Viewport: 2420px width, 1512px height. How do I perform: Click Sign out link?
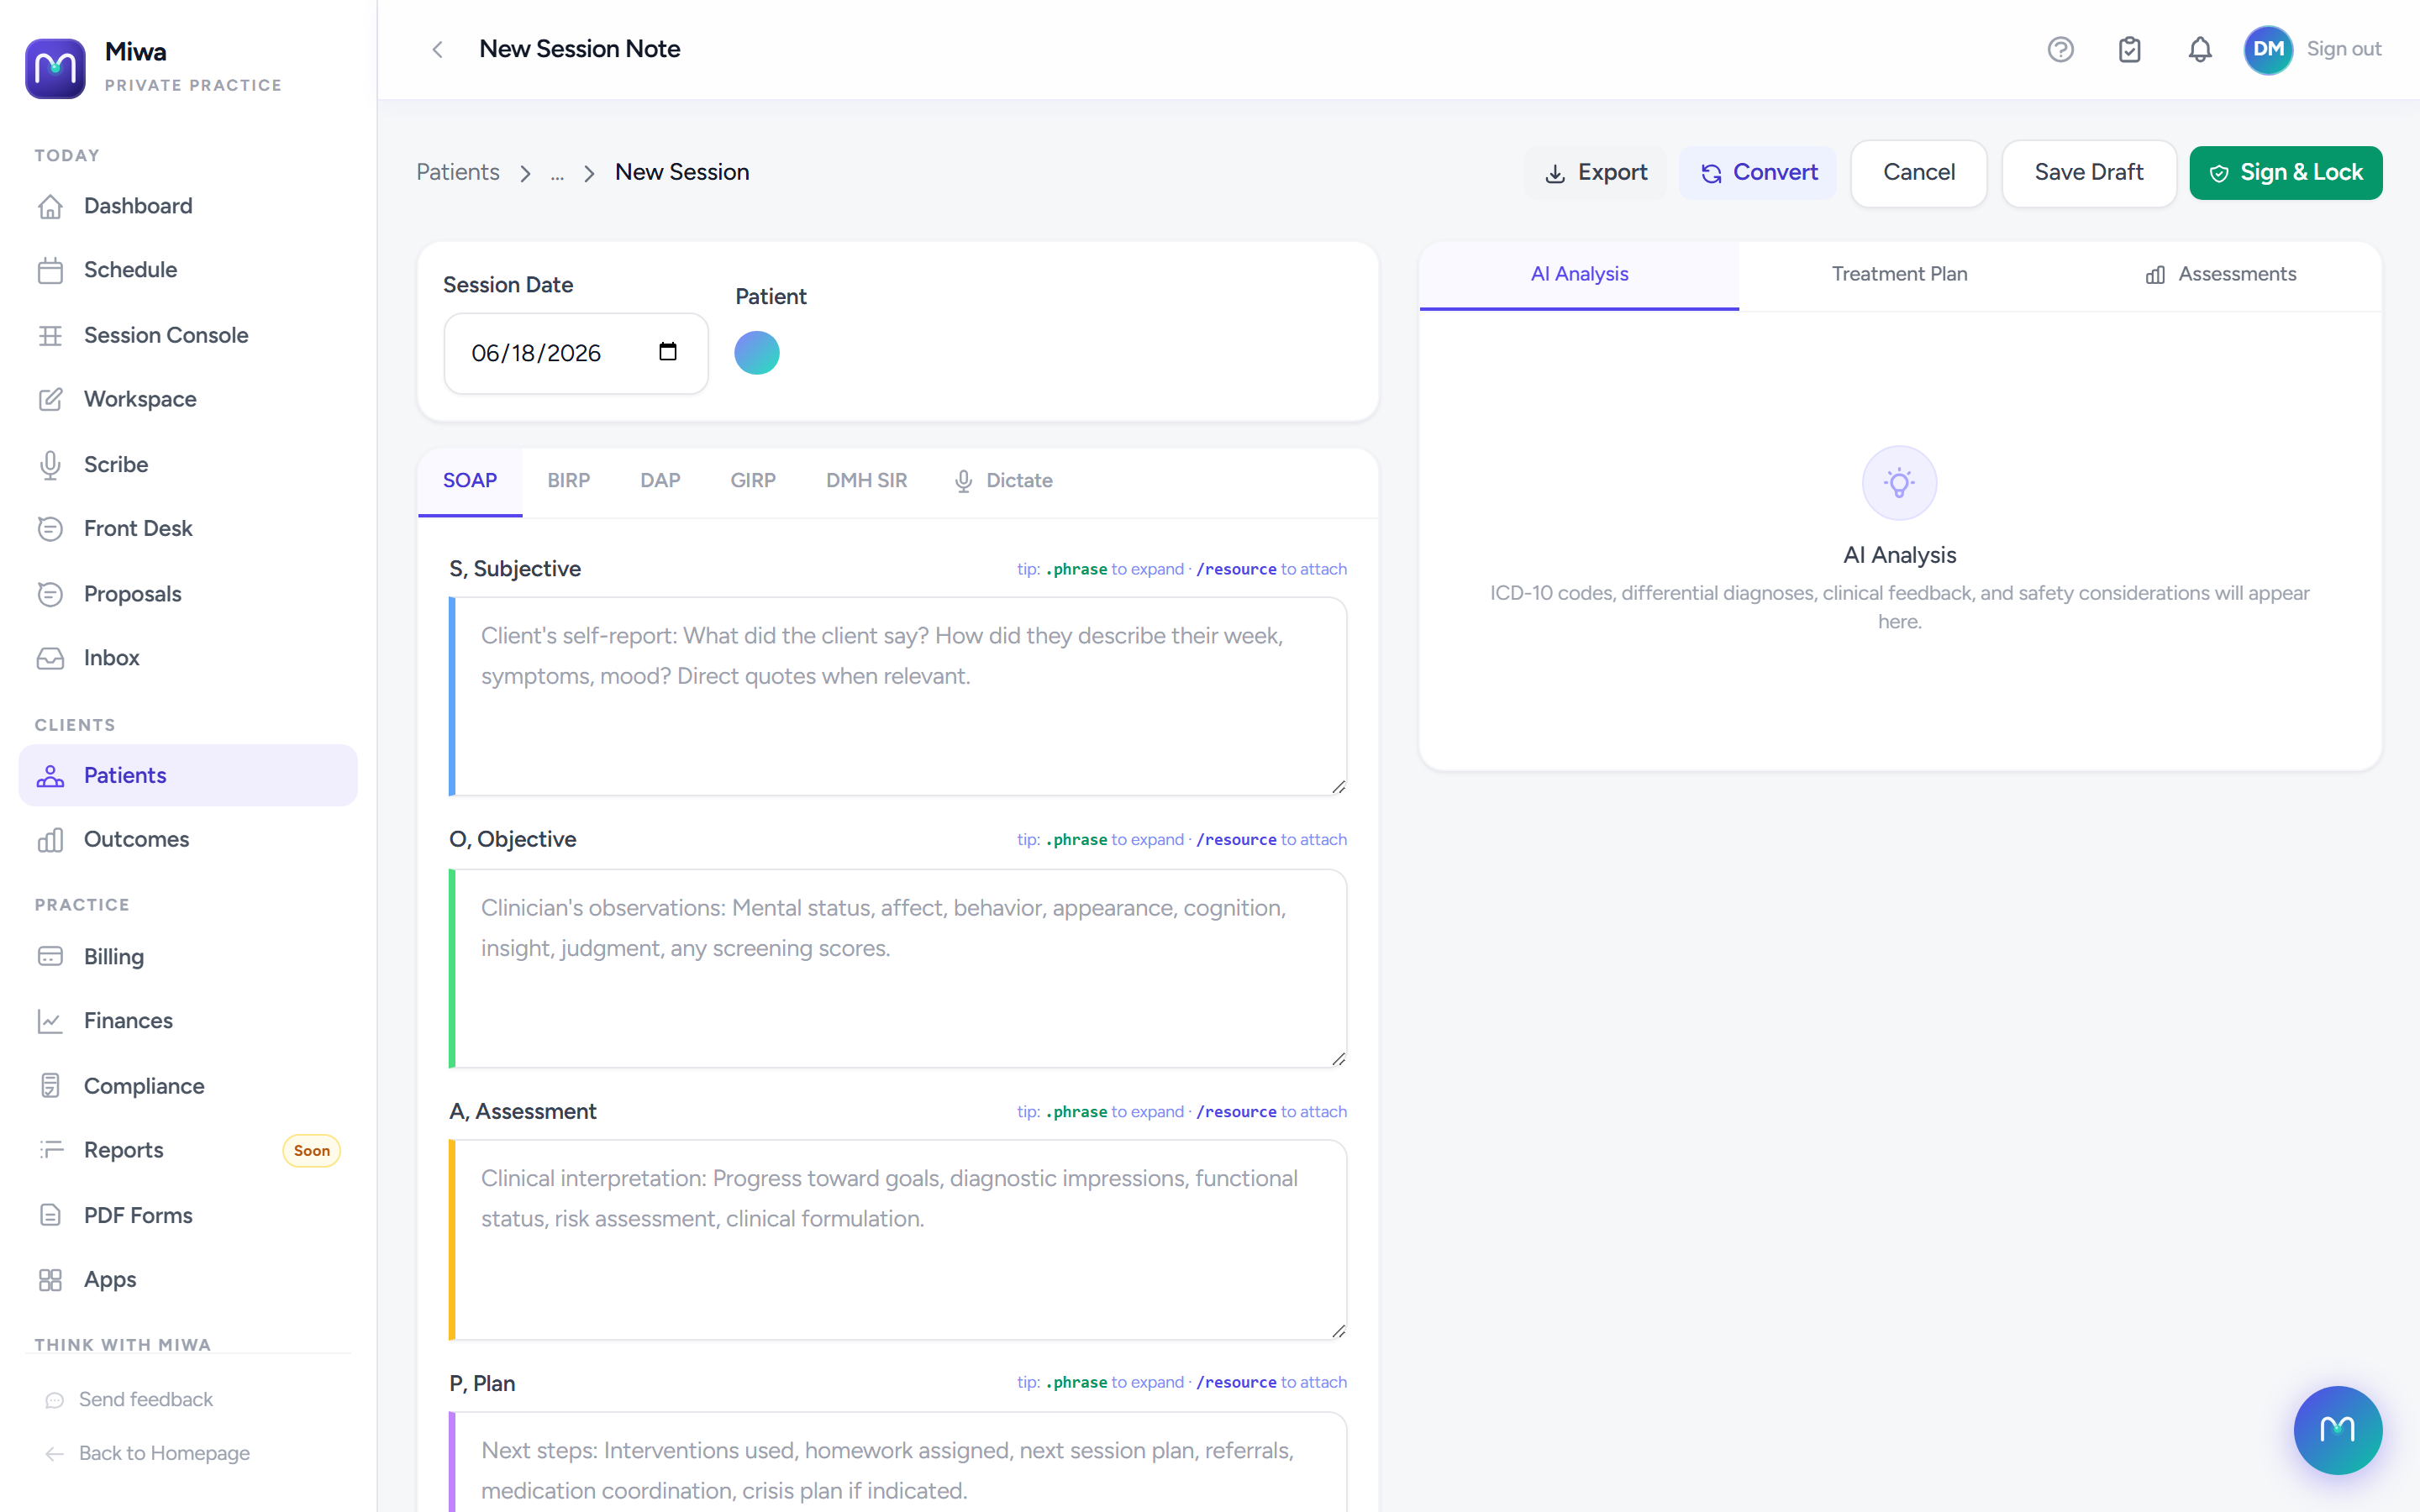click(2343, 49)
